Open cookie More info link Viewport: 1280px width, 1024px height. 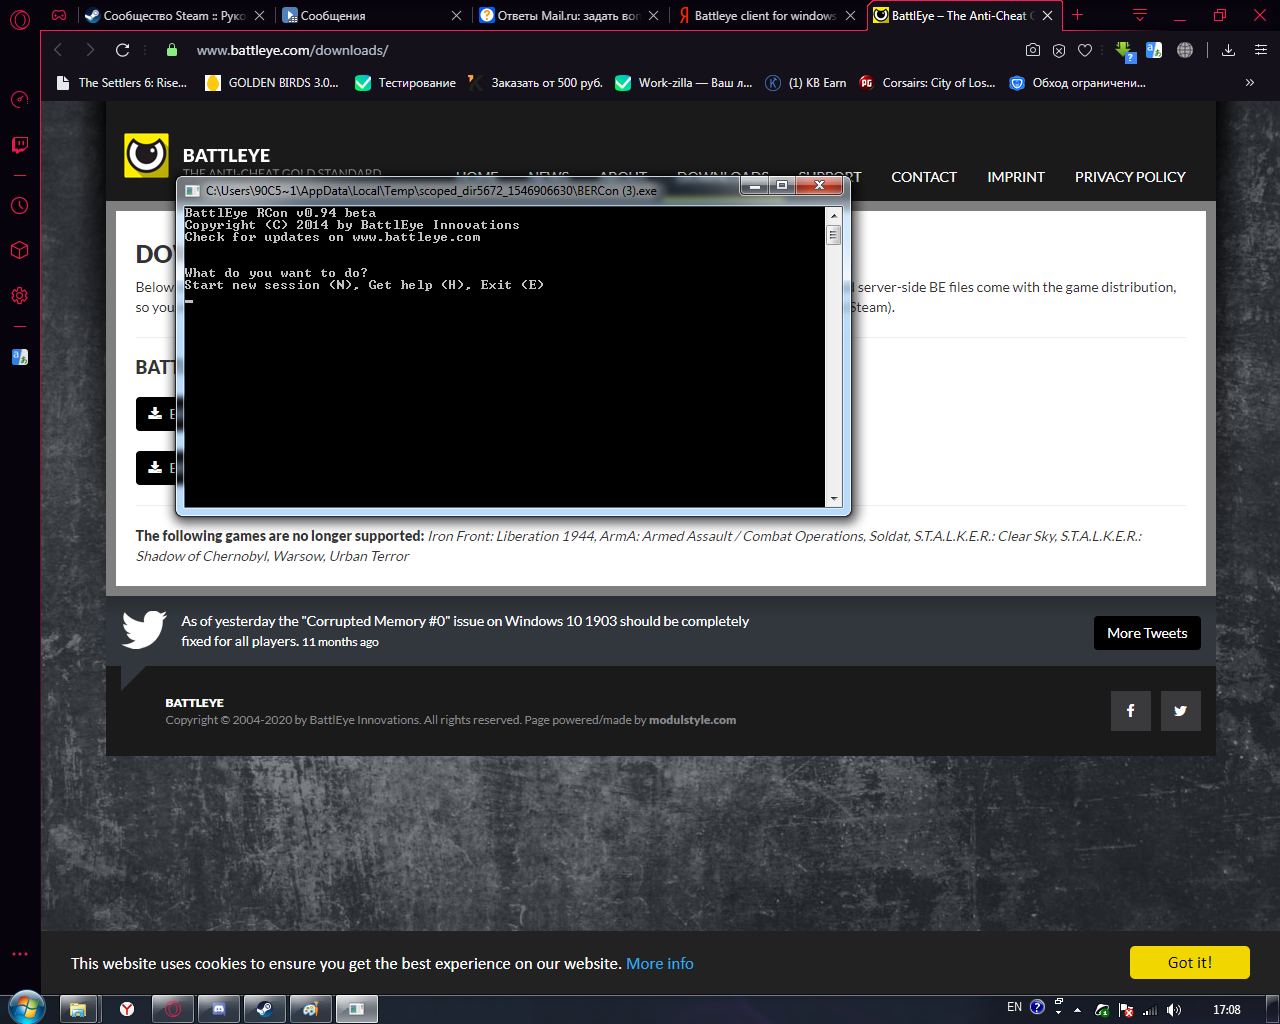pyautogui.click(x=660, y=964)
